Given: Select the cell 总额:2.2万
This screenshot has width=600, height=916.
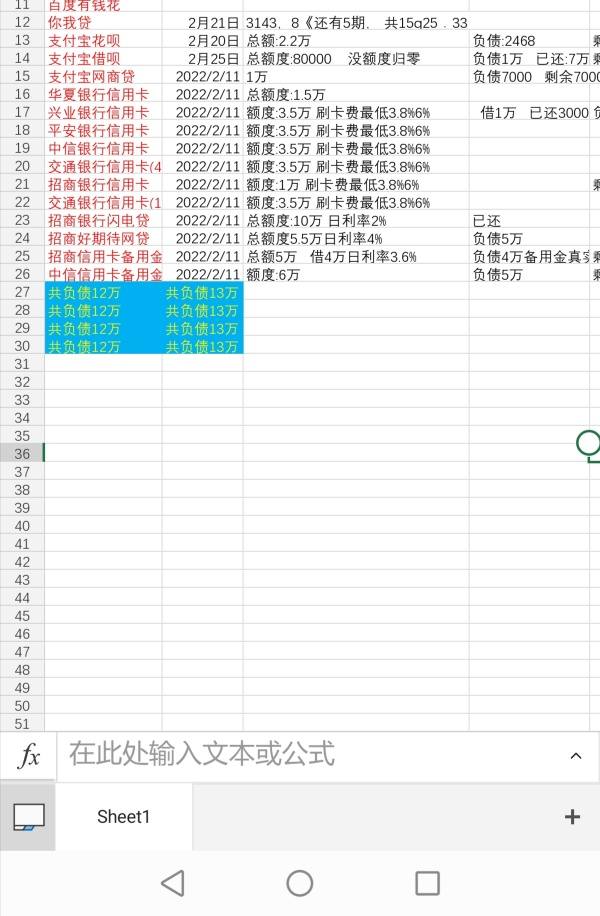Looking at the screenshot, I should pos(356,41).
